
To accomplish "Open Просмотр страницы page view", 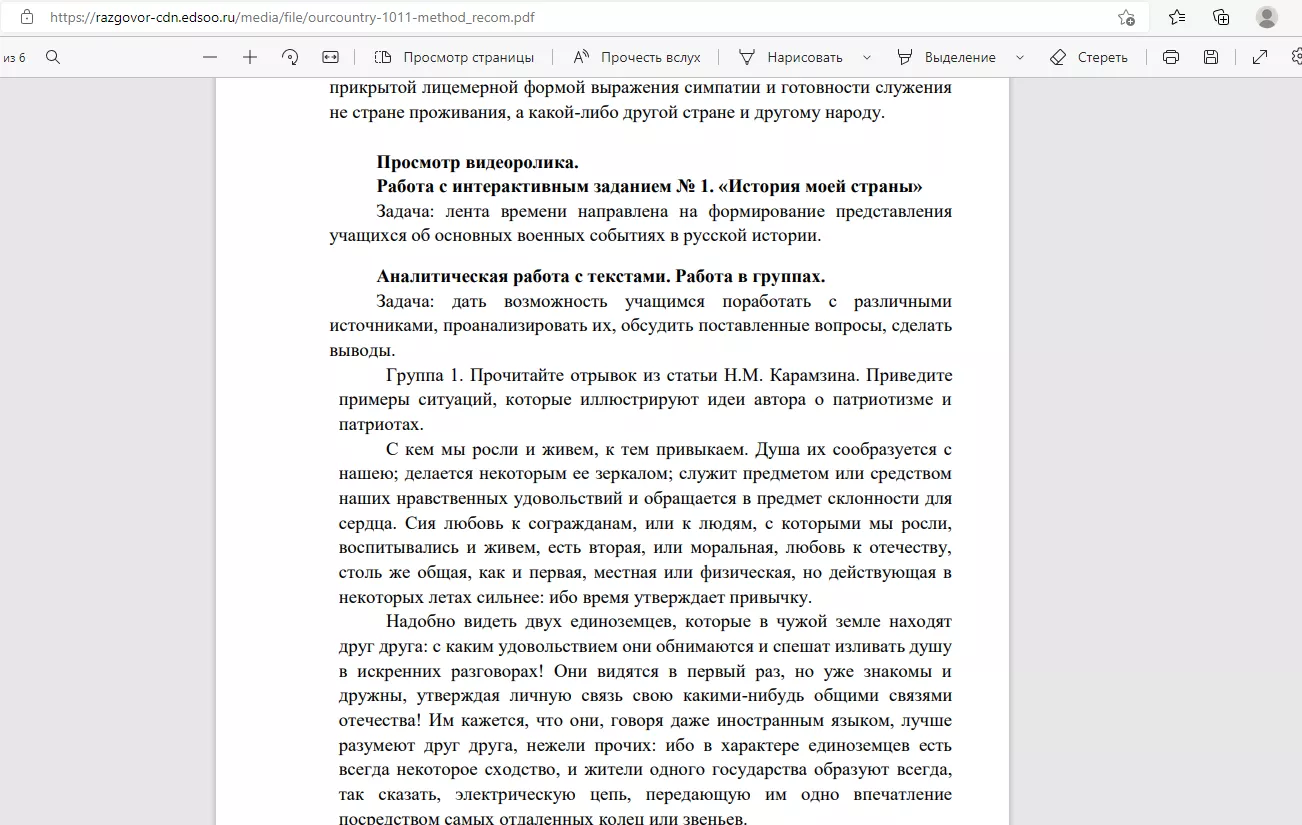I will [455, 57].
